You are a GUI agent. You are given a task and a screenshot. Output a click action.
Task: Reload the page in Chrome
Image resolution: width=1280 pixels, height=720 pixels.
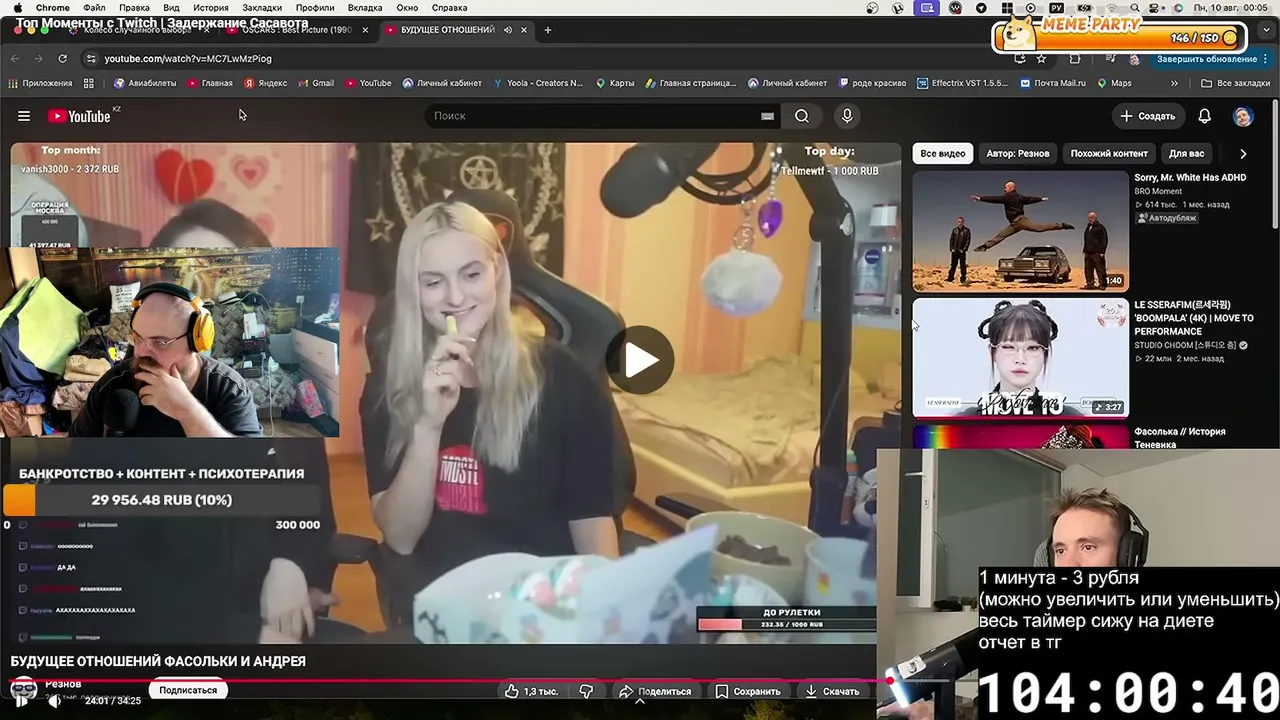click(63, 59)
